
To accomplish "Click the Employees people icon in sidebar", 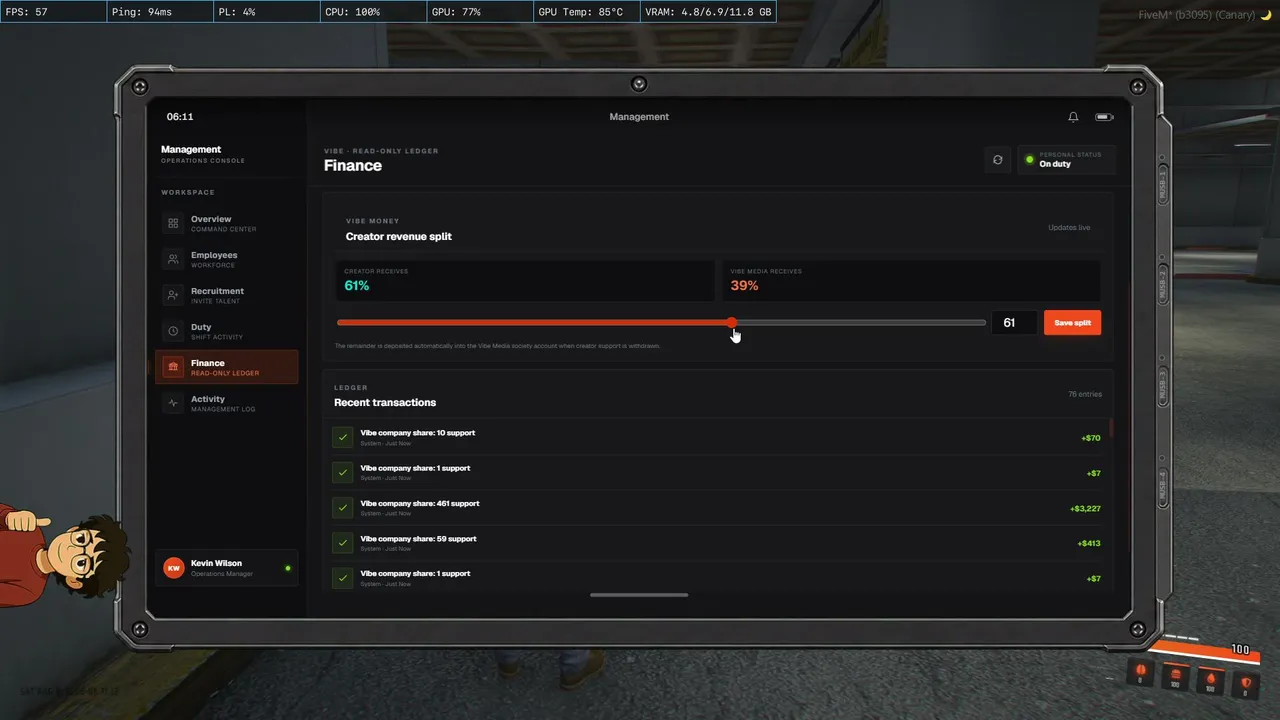I will click(173, 259).
